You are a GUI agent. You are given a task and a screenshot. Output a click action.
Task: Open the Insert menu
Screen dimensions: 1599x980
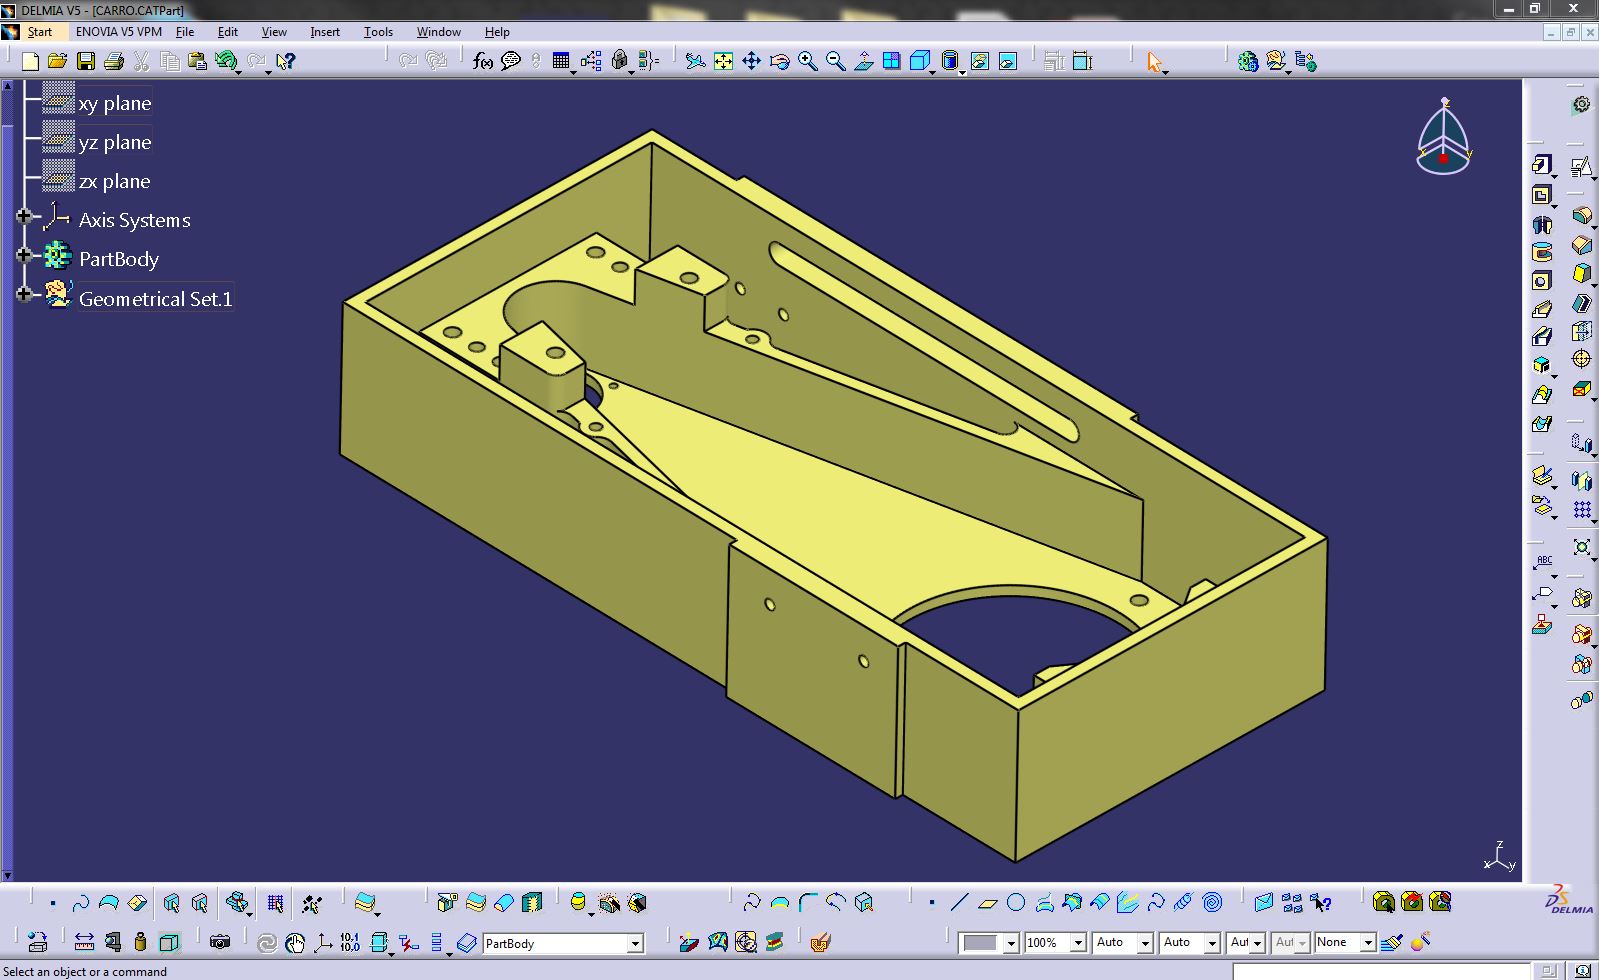325,32
